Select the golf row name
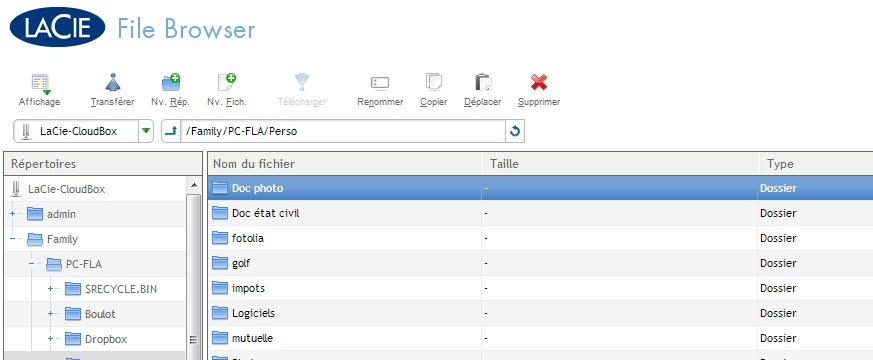Image resolution: width=873 pixels, height=360 pixels. 241,264
